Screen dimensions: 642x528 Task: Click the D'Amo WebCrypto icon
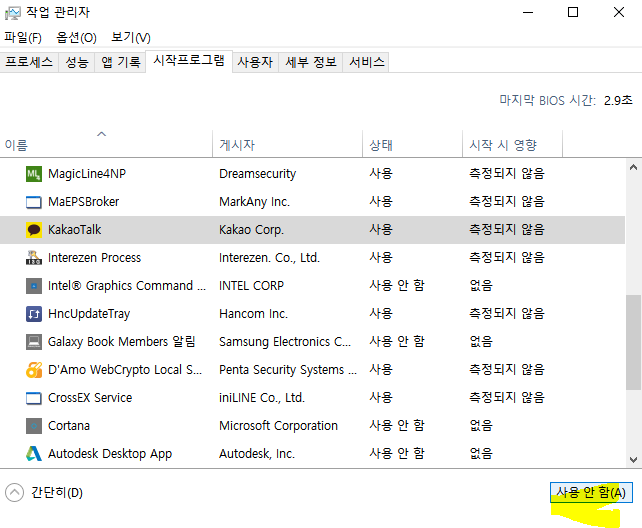[x=34, y=370]
